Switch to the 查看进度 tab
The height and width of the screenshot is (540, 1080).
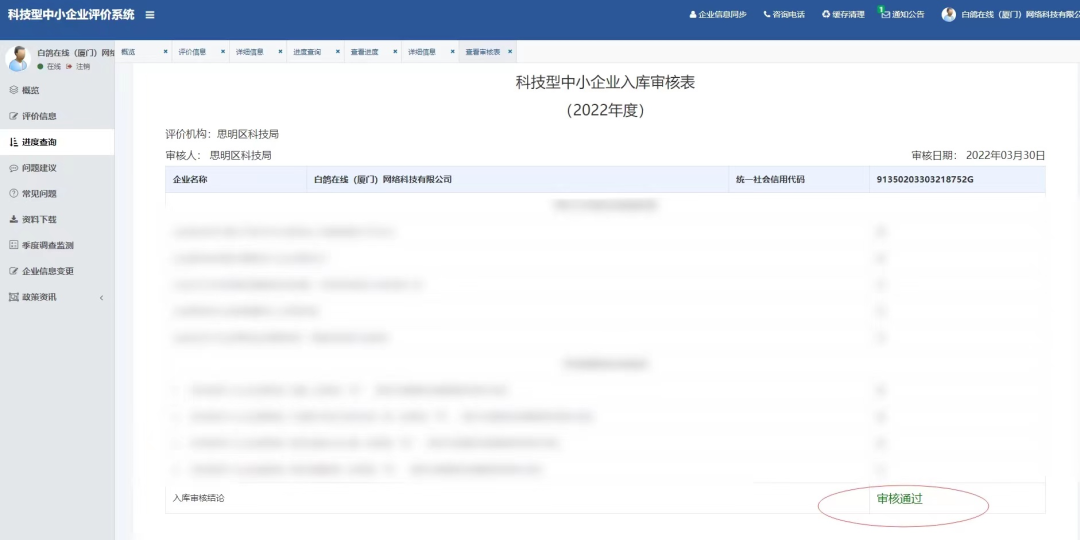pyautogui.click(x=365, y=52)
